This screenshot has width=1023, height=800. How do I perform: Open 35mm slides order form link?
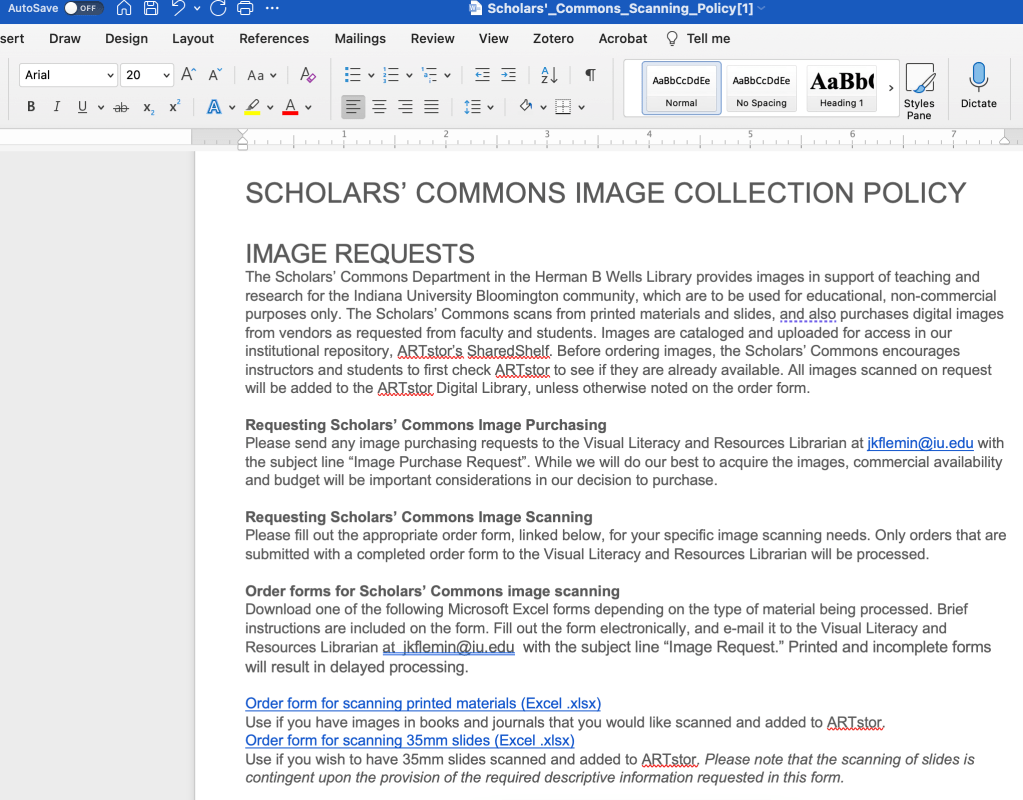[410, 740]
